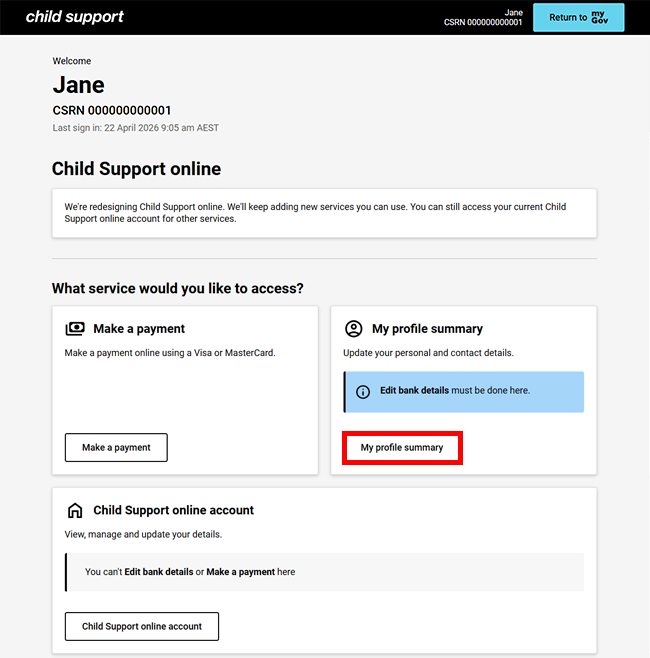Click the info icon in the blue notice
Screen dimensions: 650x658
(x=363, y=392)
